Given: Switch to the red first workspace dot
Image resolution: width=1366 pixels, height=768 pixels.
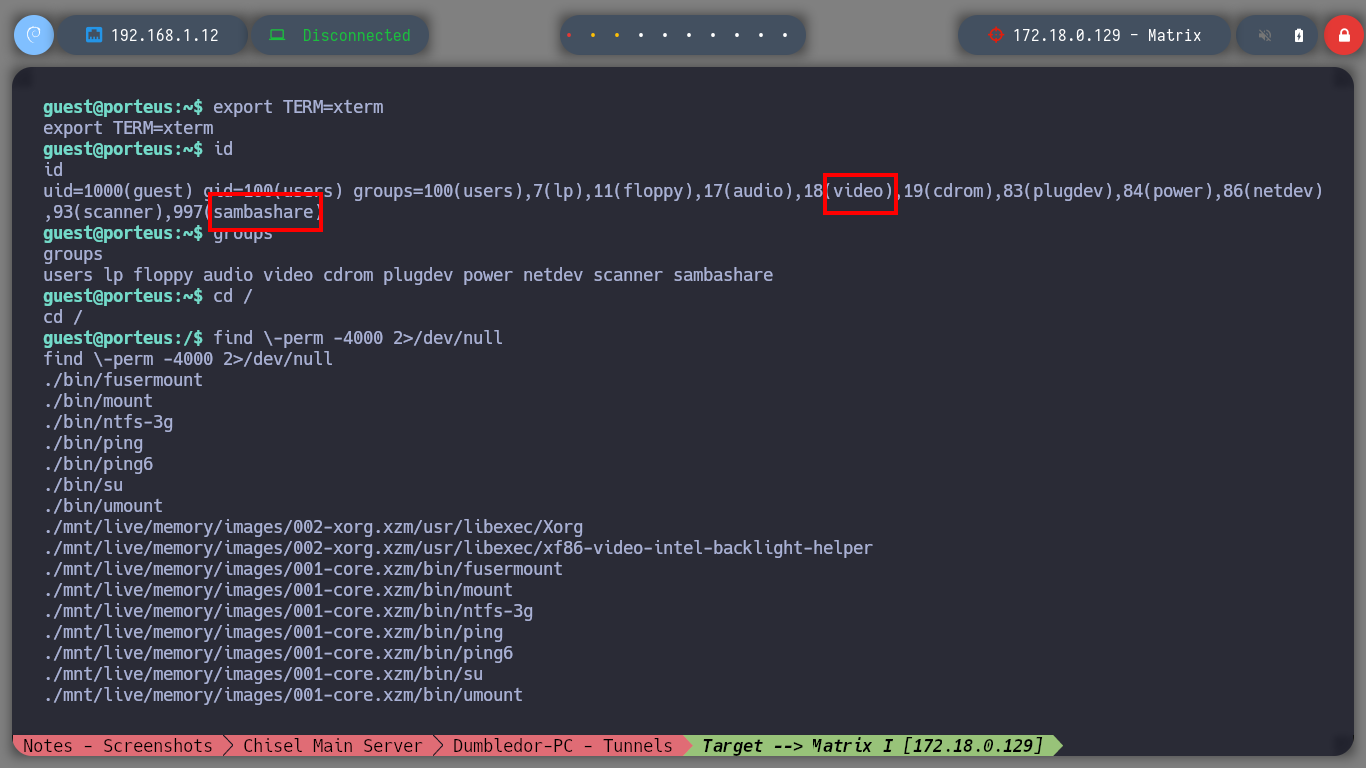Looking at the screenshot, I should coord(569,35).
